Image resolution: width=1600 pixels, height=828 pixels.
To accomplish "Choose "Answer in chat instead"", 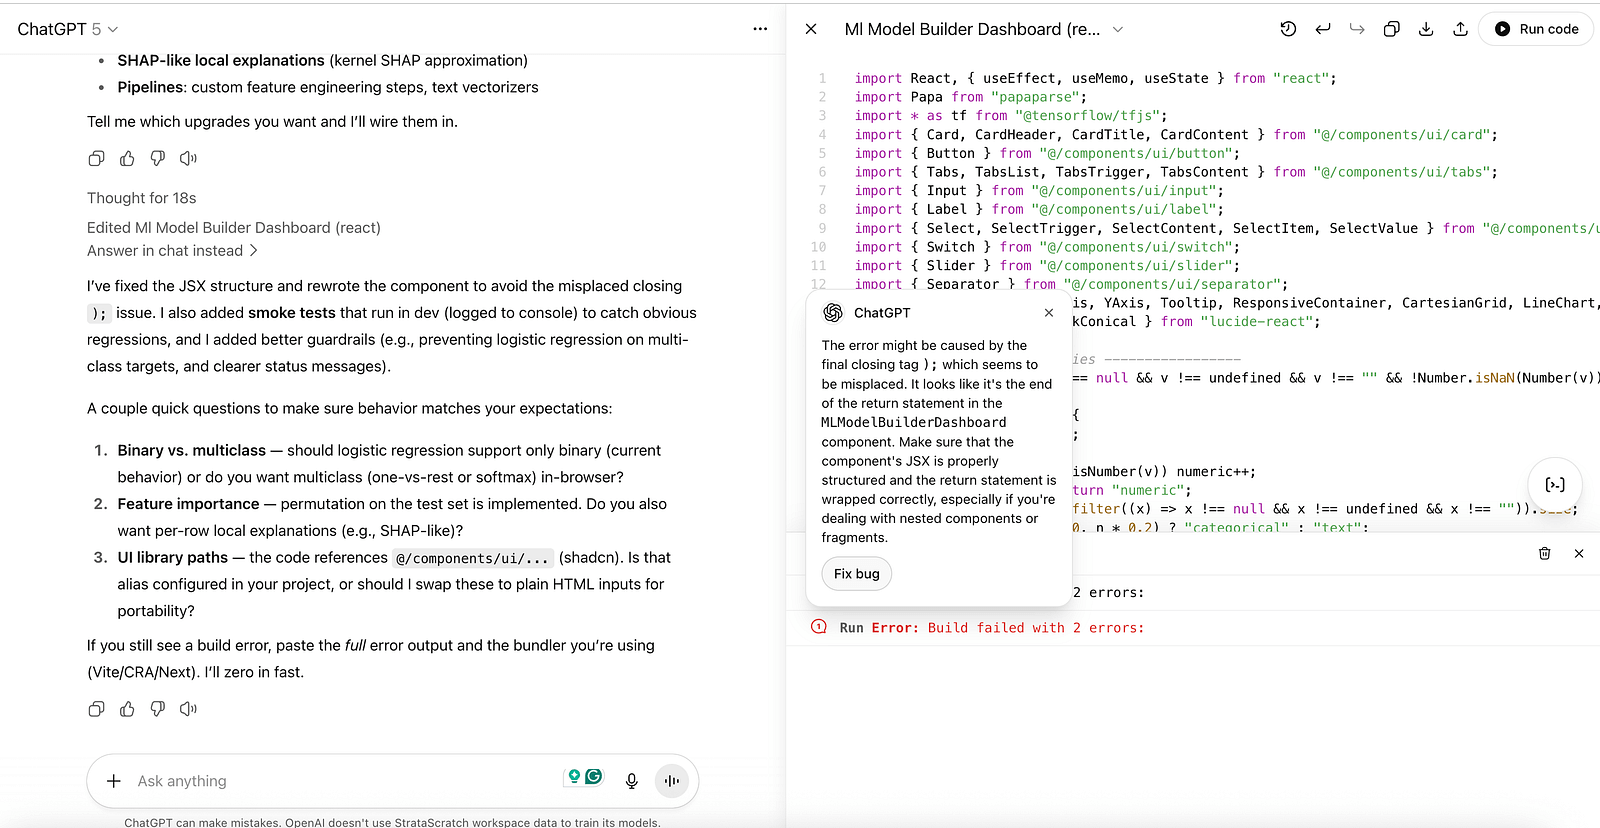I will pos(172,251).
